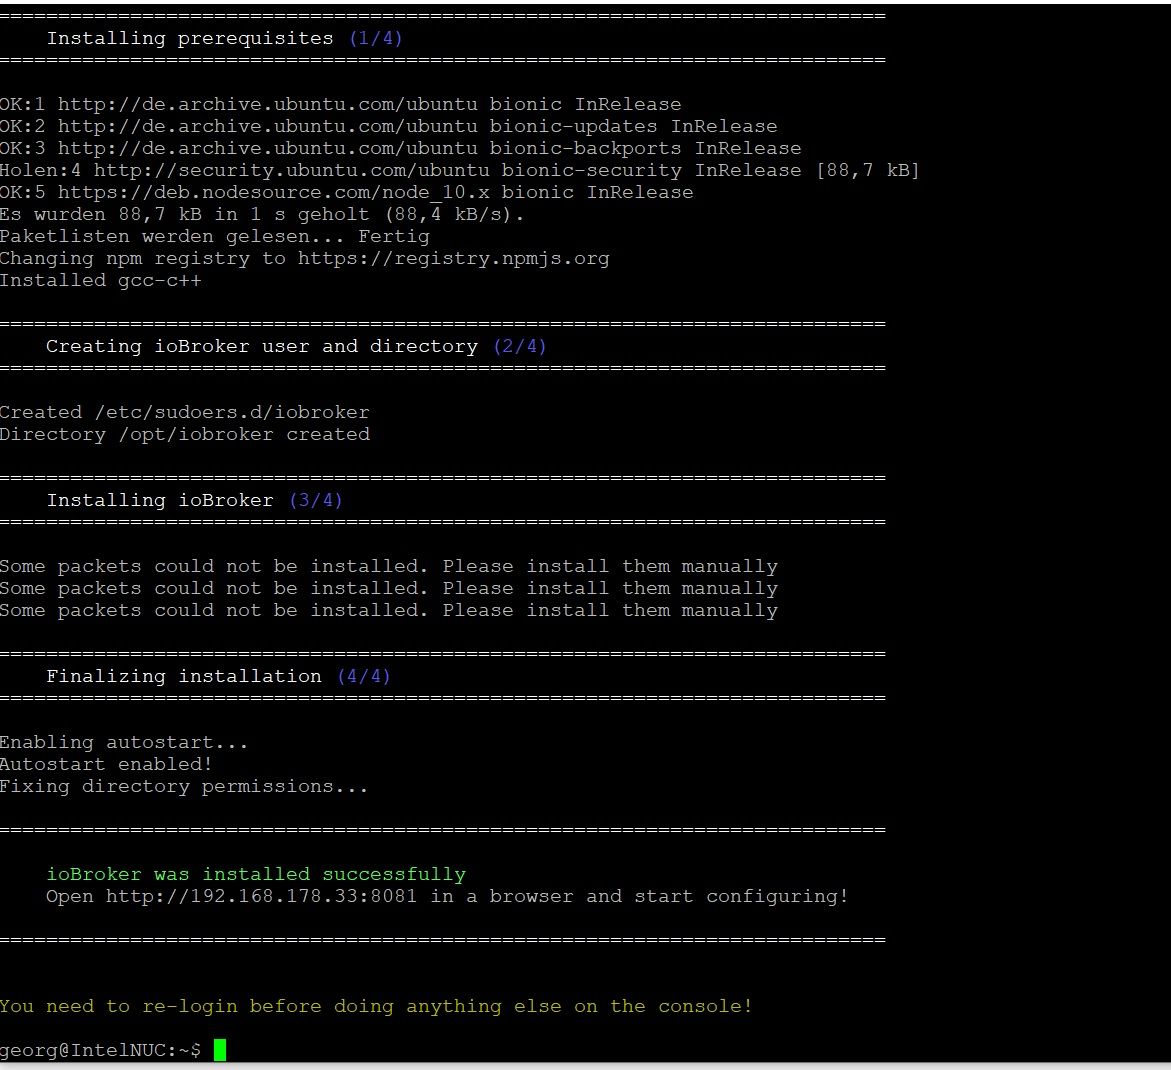Click the URL http://192.168.178.33:8081

pos(261,896)
